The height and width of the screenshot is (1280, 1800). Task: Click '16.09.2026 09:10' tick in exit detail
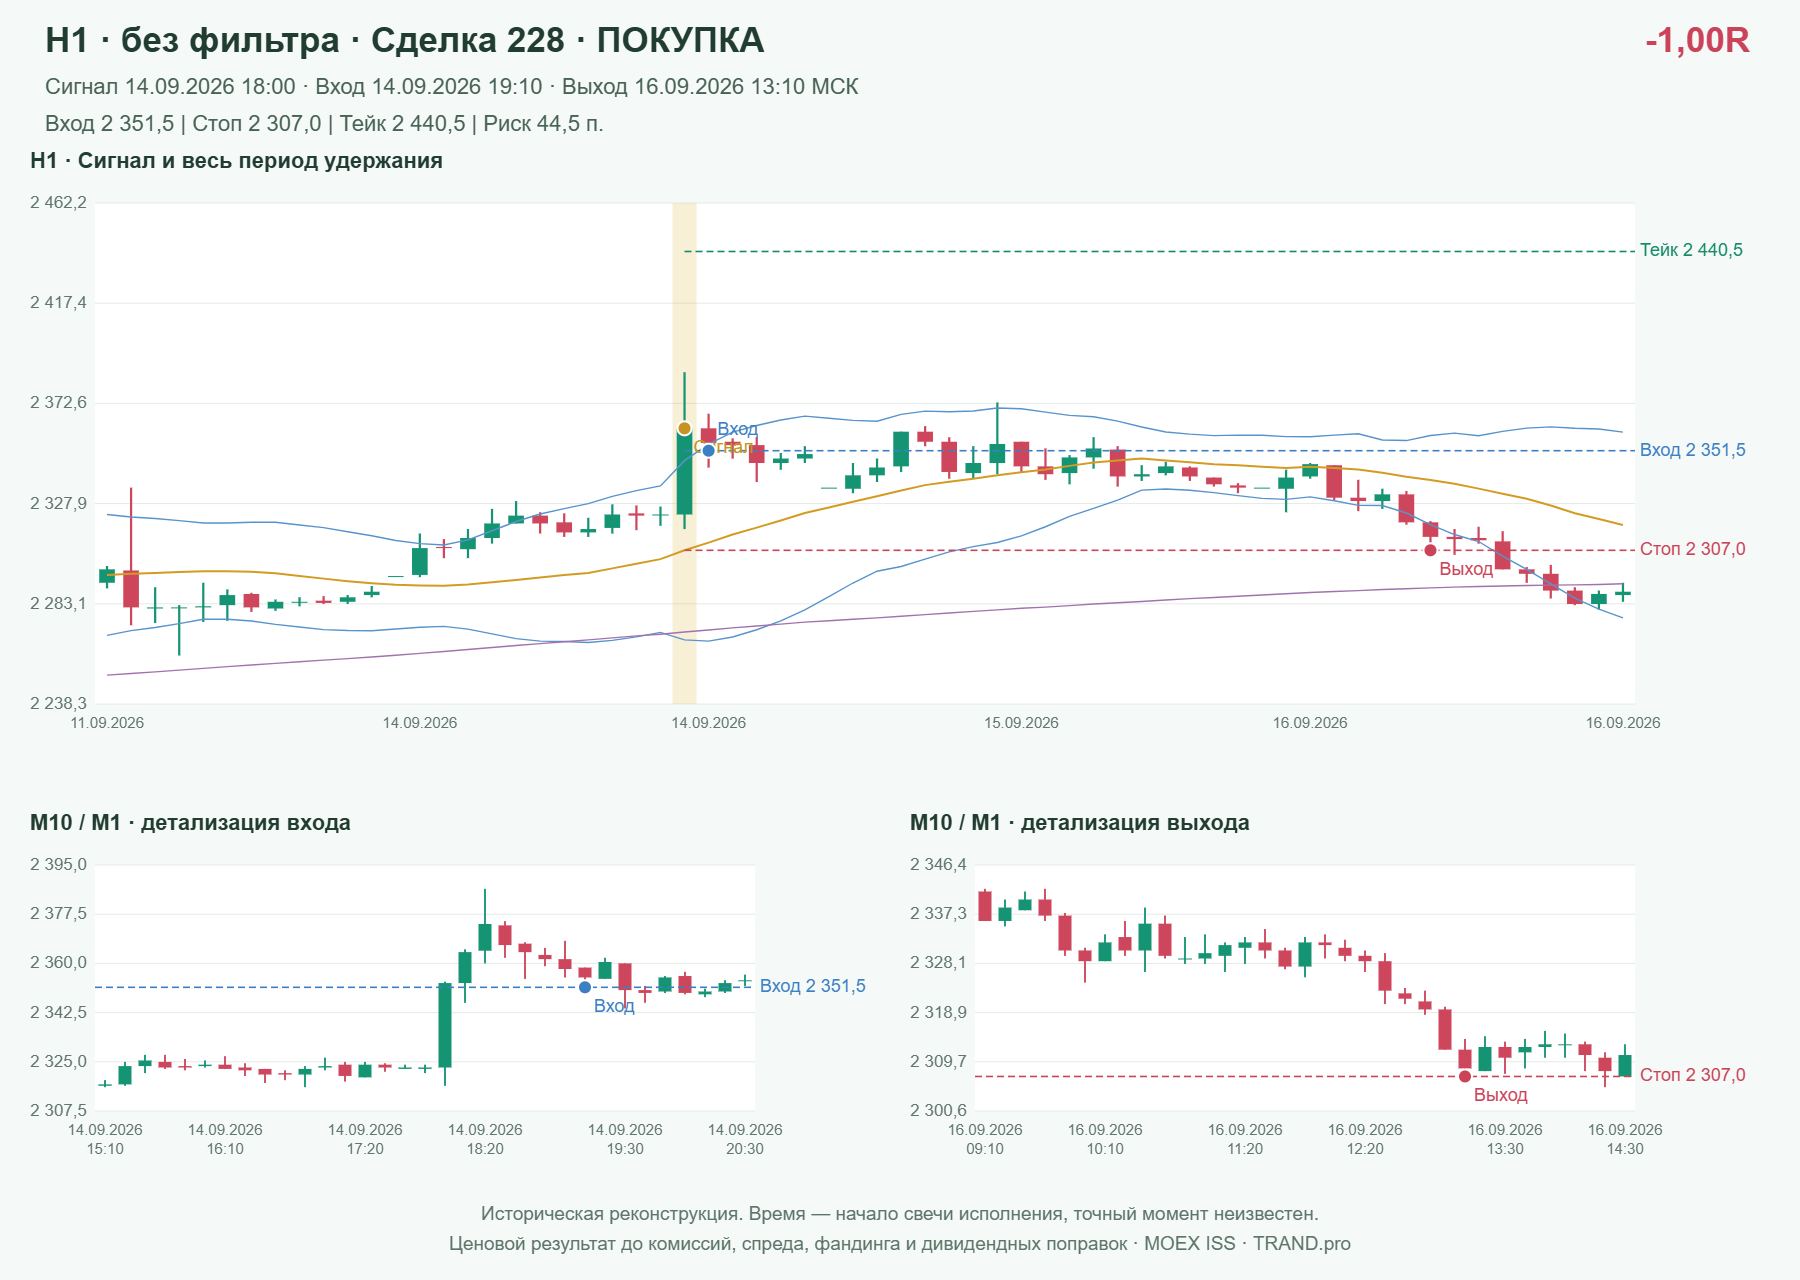click(x=985, y=1139)
